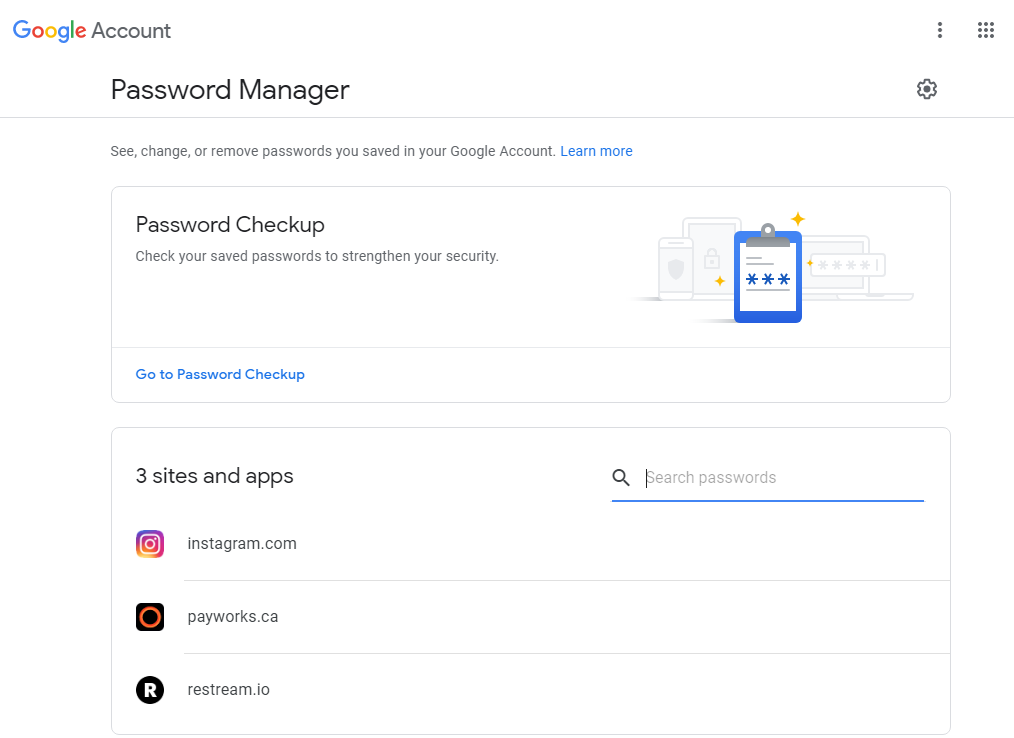Click the Google Account logo
This screenshot has width=1014, height=738.
[92, 30]
